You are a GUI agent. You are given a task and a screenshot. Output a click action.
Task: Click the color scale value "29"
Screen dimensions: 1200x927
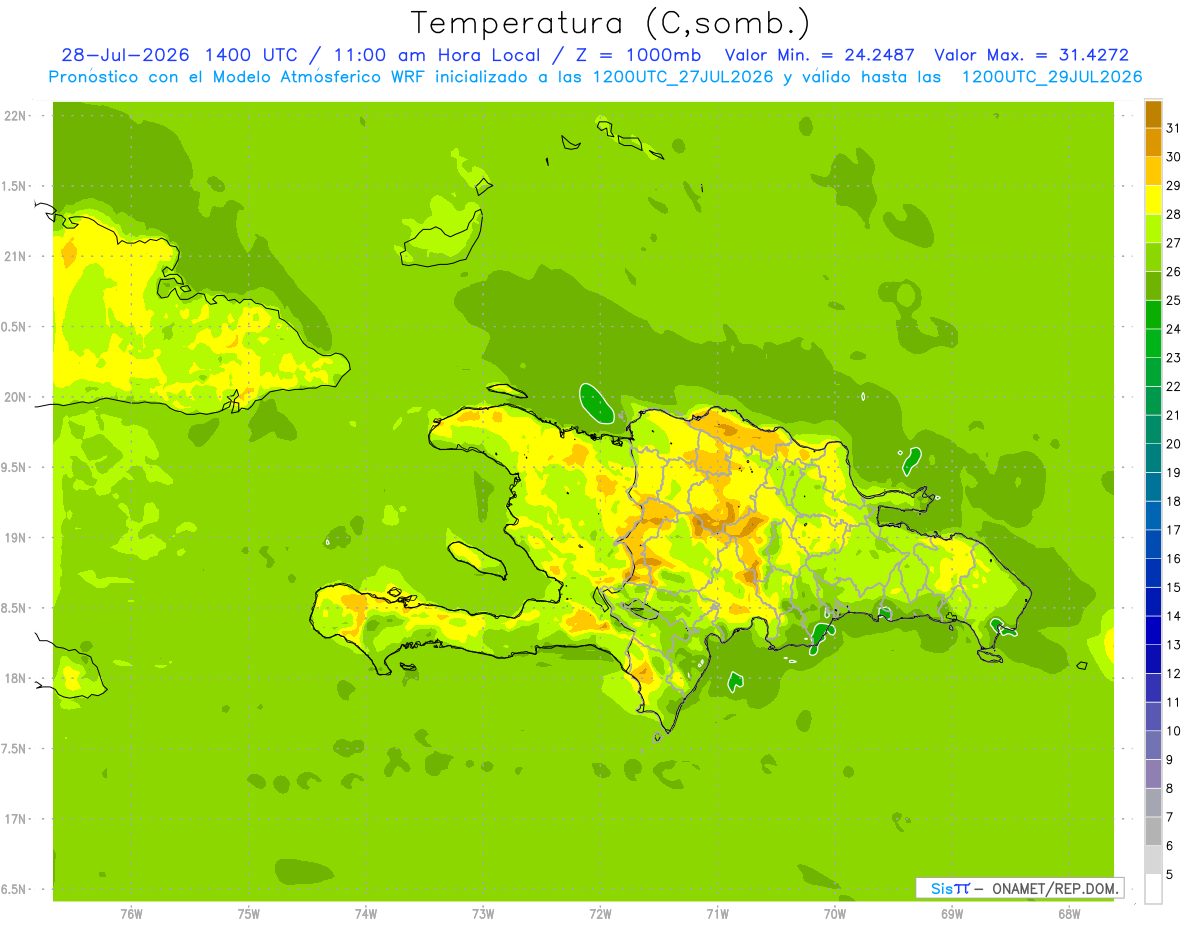(x=1174, y=186)
